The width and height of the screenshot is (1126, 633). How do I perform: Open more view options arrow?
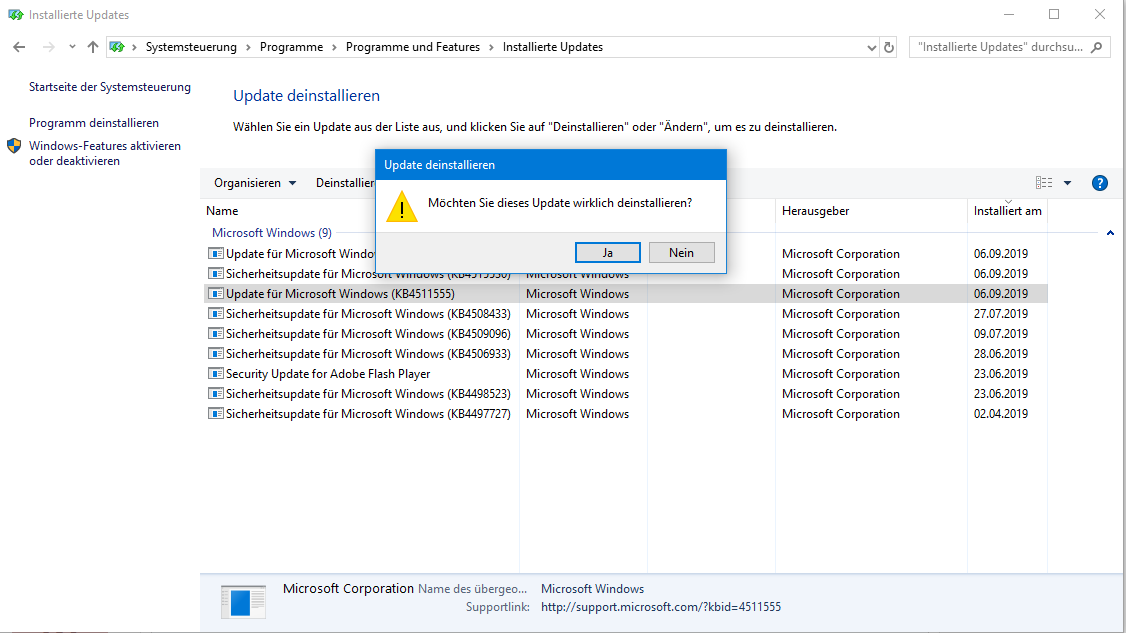(1068, 183)
